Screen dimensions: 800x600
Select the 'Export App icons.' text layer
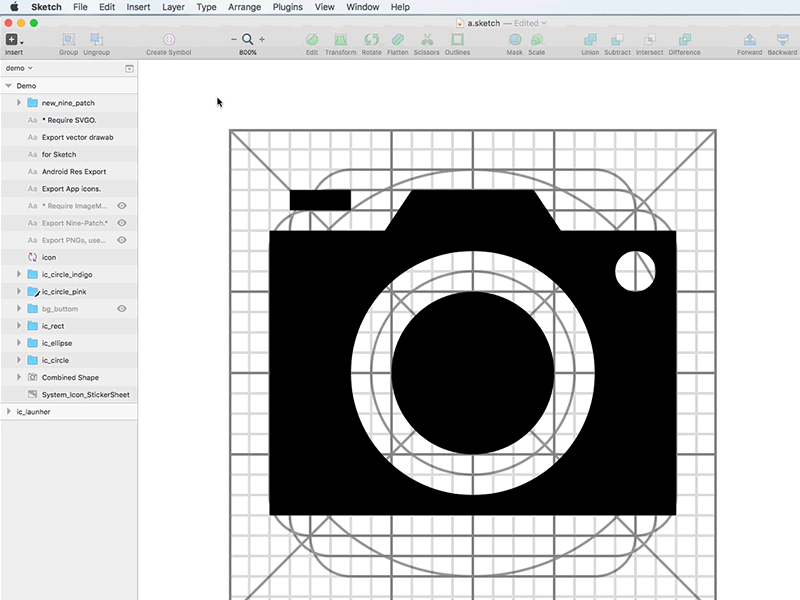(69, 189)
